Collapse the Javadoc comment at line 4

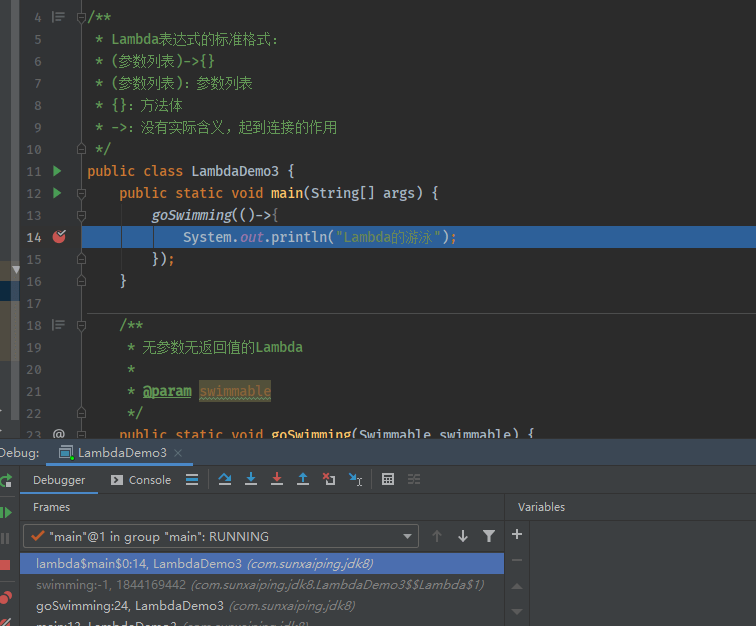pyautogui.click(x=81, y=18)
